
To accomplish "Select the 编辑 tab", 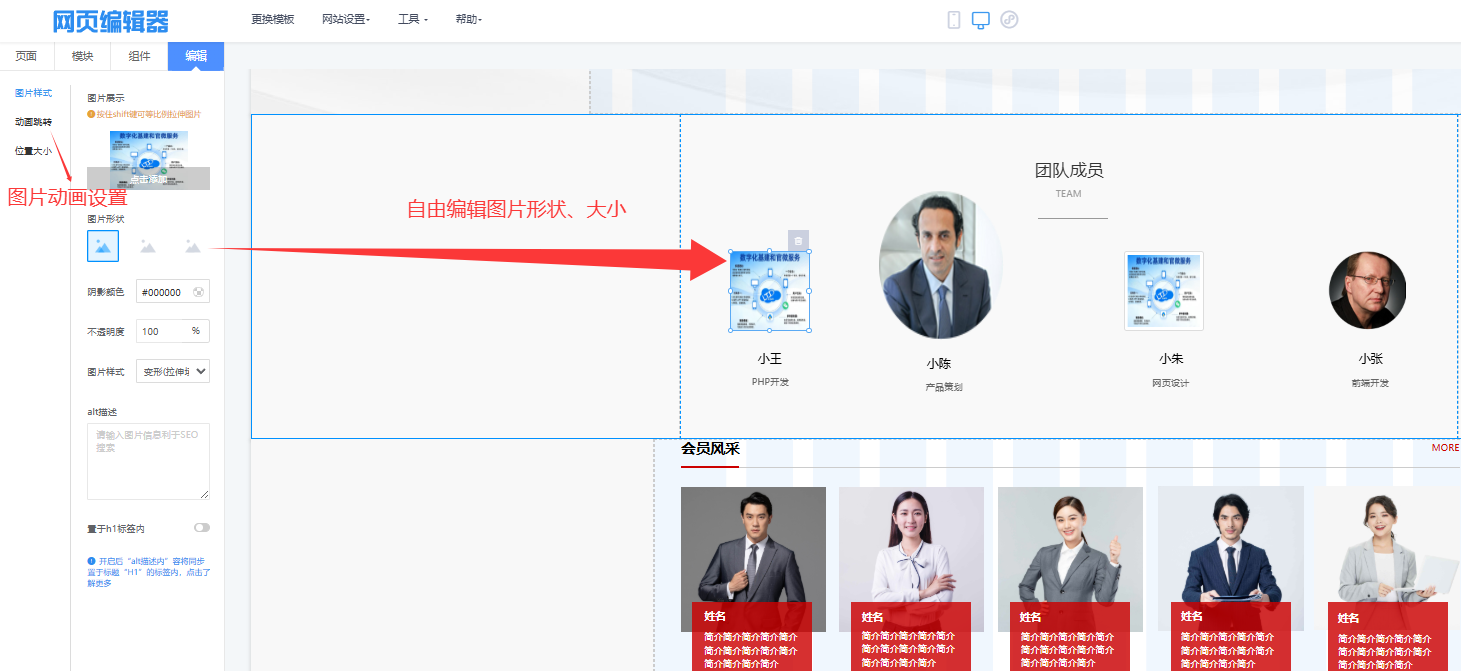I will tap(196, 56).
